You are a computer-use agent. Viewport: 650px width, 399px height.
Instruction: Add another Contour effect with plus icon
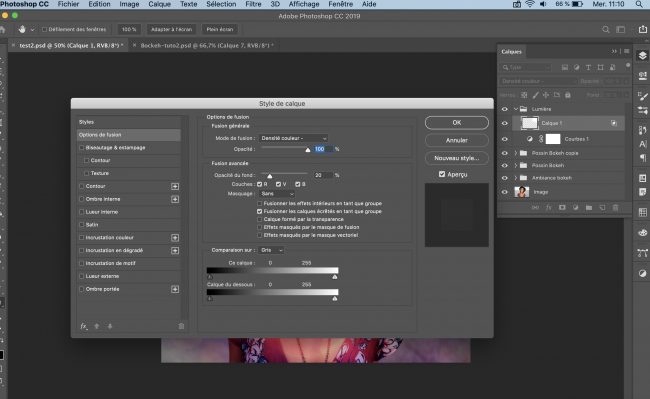(175, 186)
